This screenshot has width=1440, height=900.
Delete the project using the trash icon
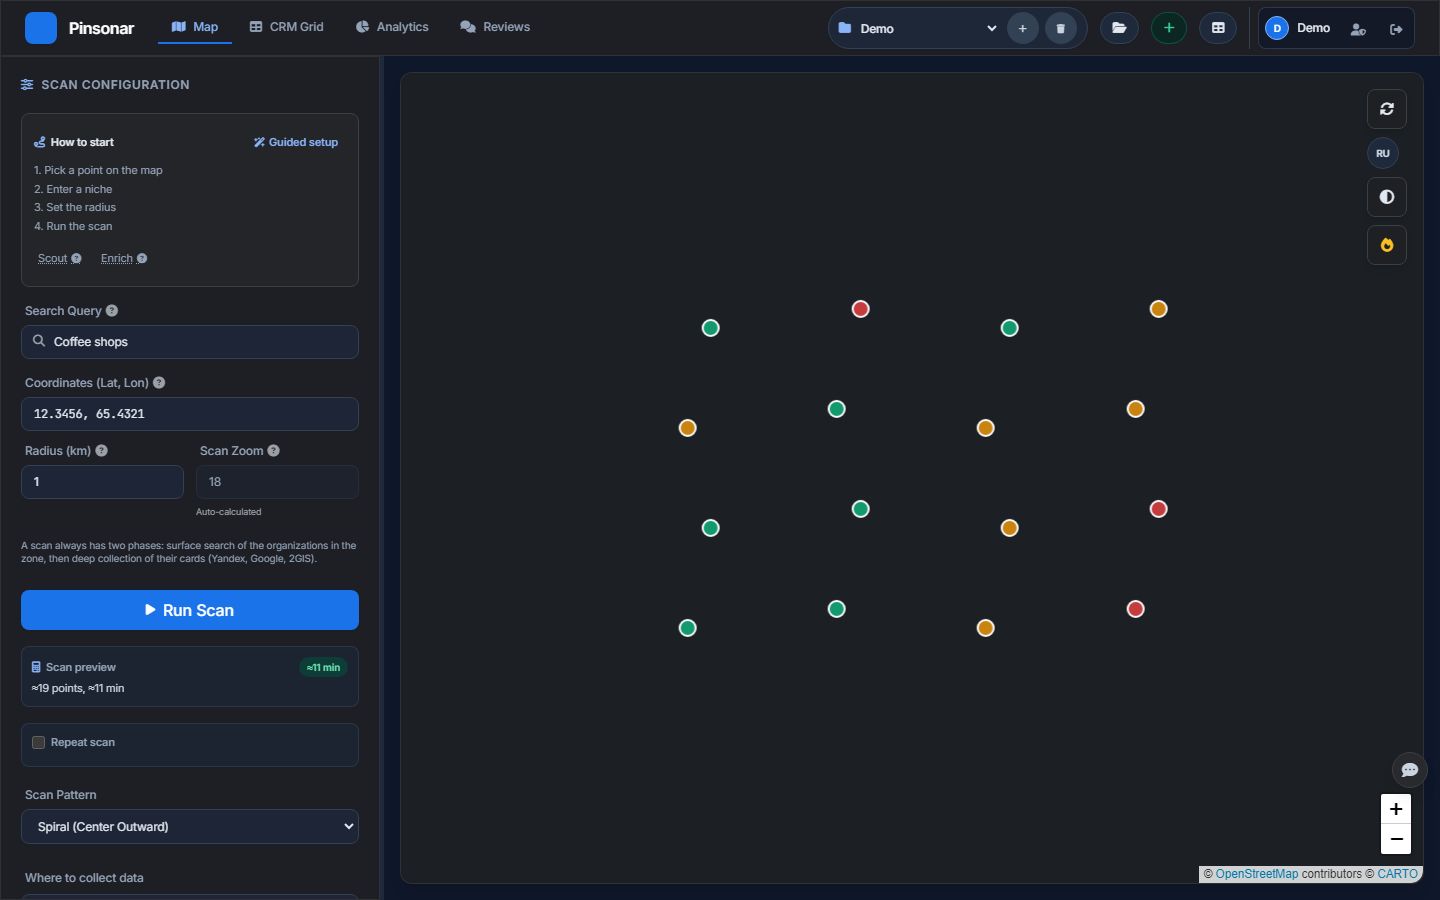(1060, 28)
